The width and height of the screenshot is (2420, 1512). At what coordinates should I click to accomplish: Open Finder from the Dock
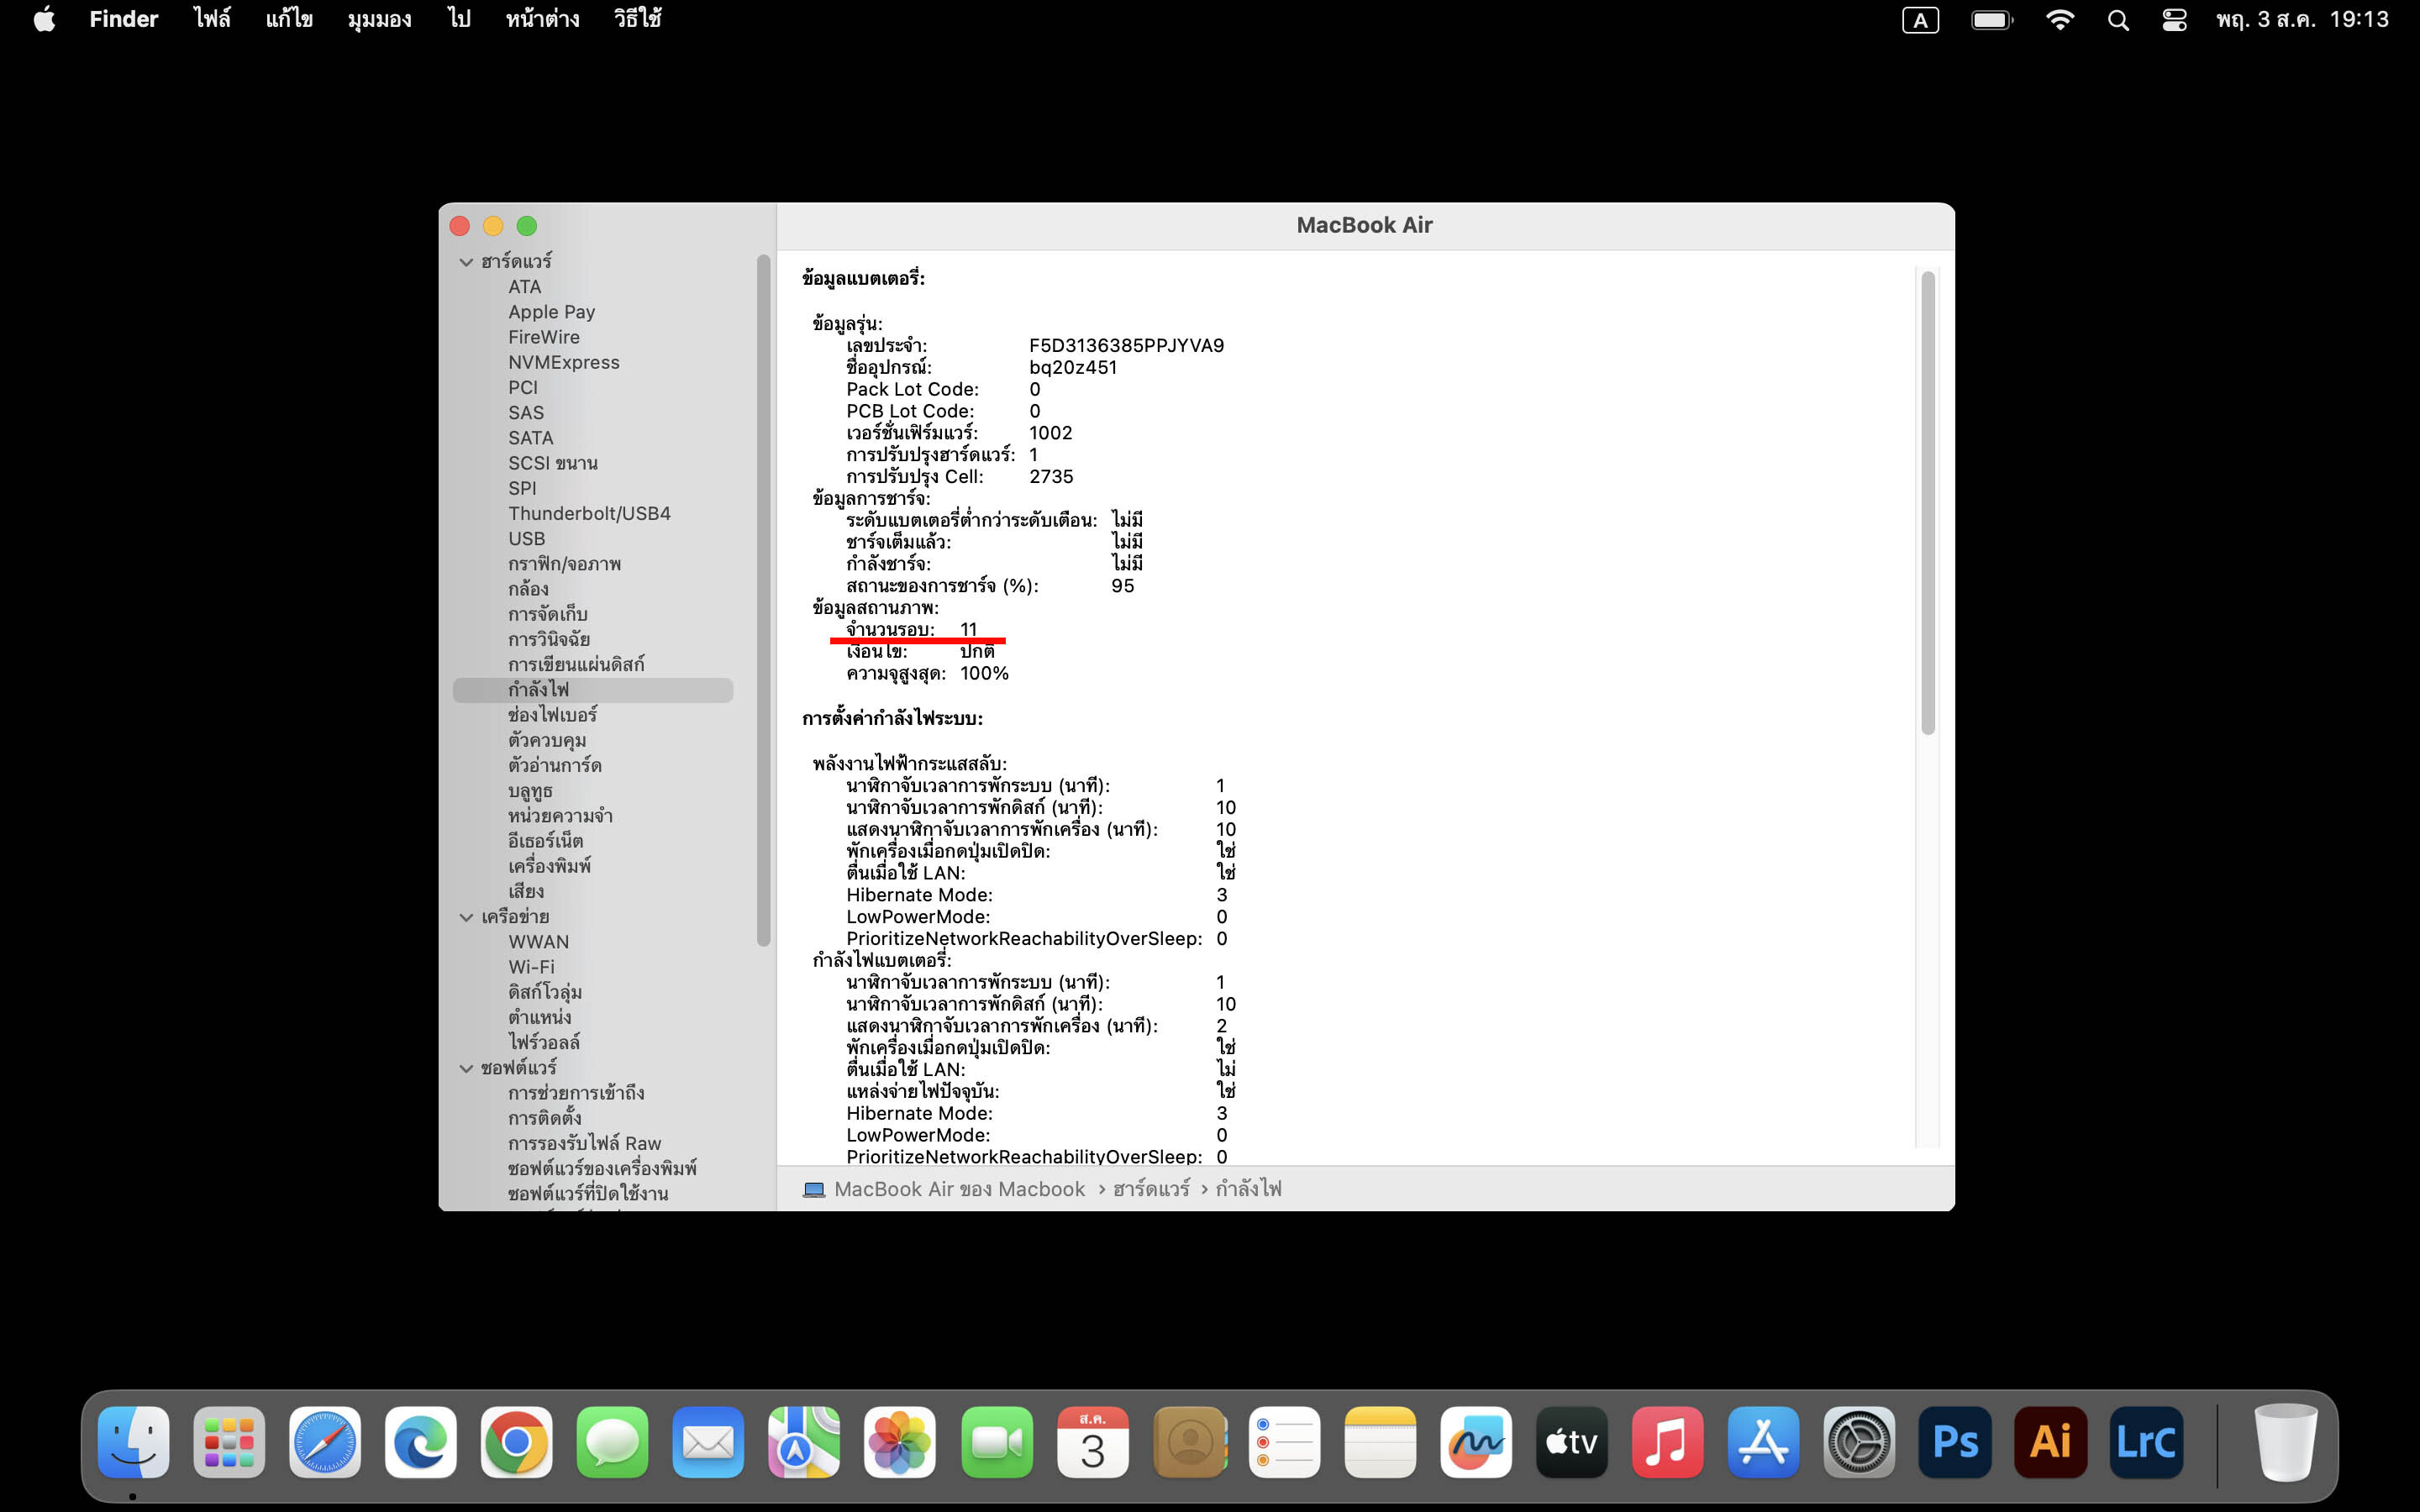click(x=133, y=1441)
